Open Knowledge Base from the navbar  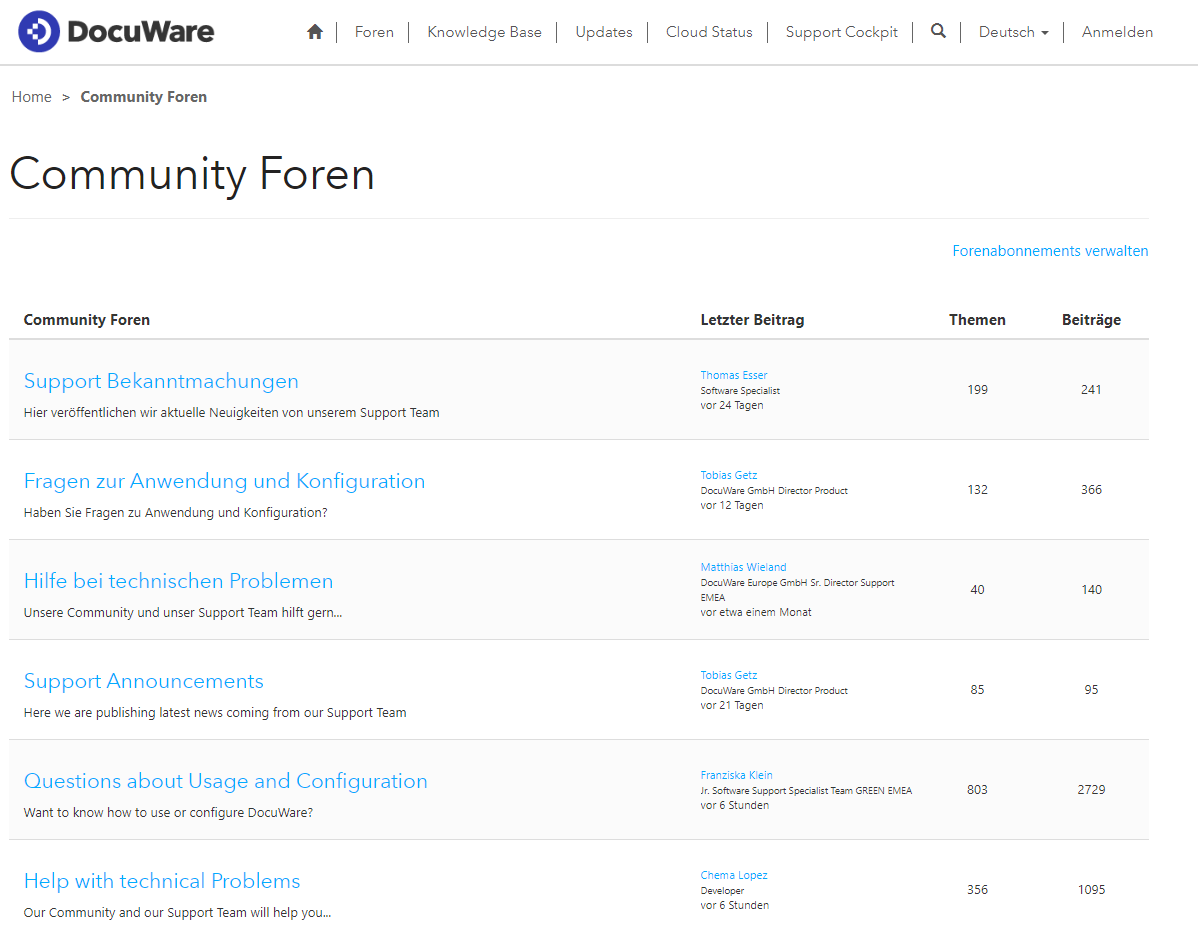tap(484, 32)
